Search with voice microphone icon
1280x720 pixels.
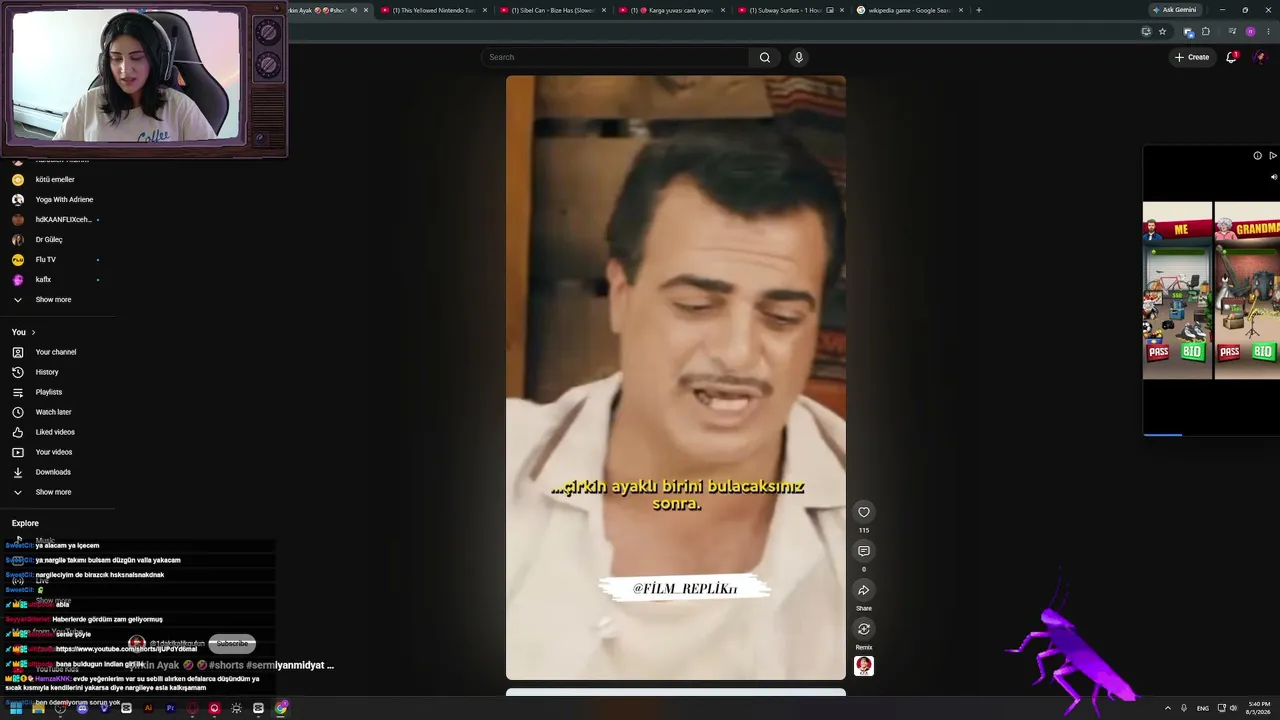798,57
